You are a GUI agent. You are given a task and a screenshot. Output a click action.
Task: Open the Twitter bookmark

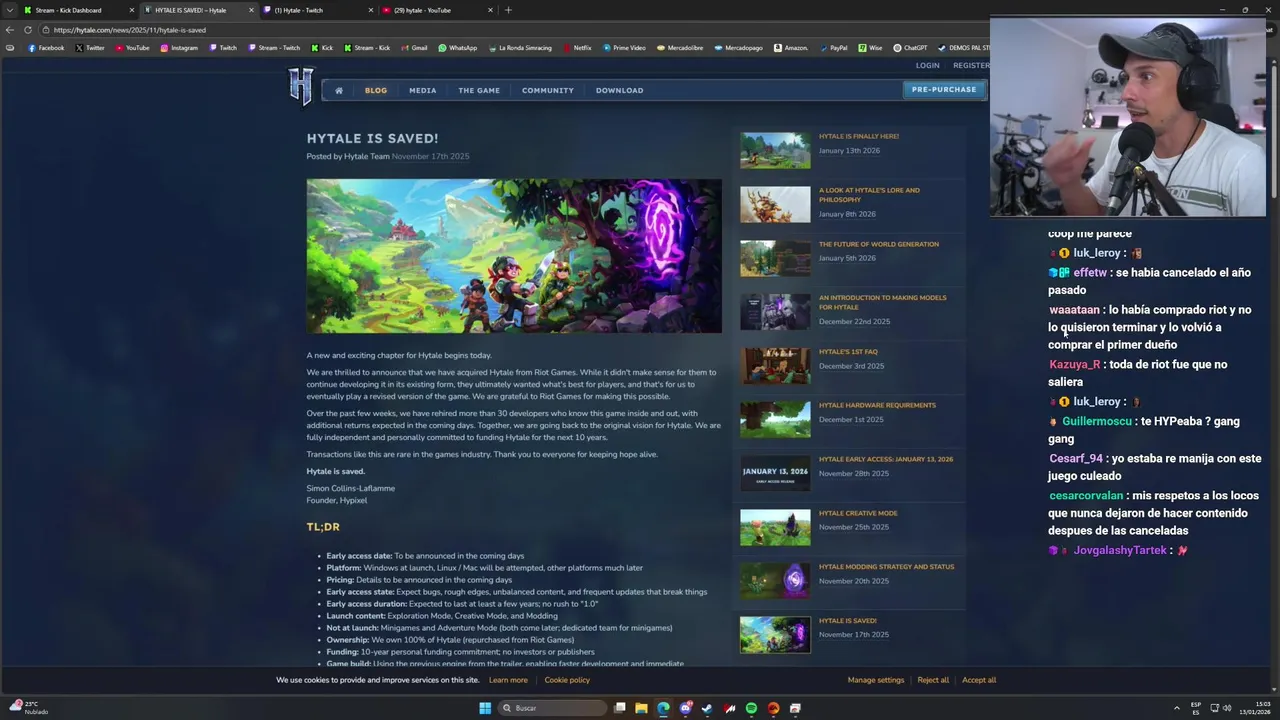(90, 48)
